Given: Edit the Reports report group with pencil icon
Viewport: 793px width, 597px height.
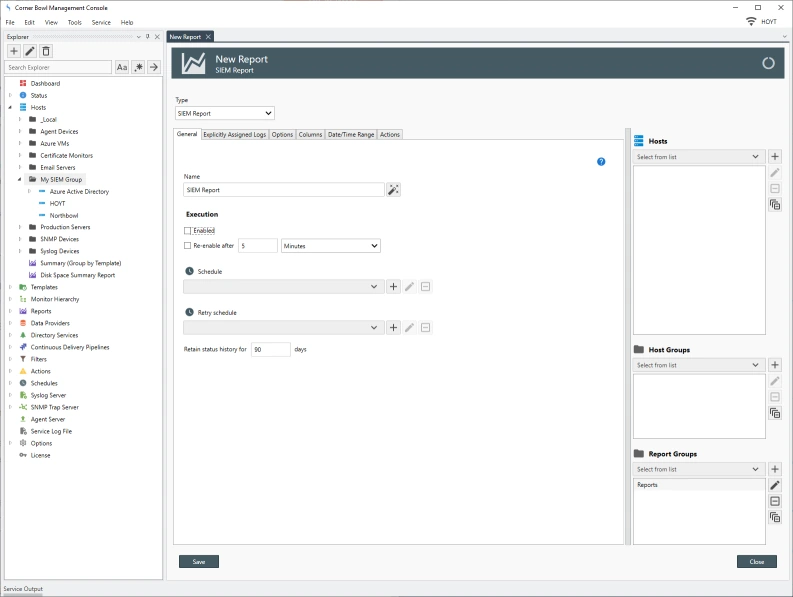Looking at the screenshot, I should coord(774,485).
